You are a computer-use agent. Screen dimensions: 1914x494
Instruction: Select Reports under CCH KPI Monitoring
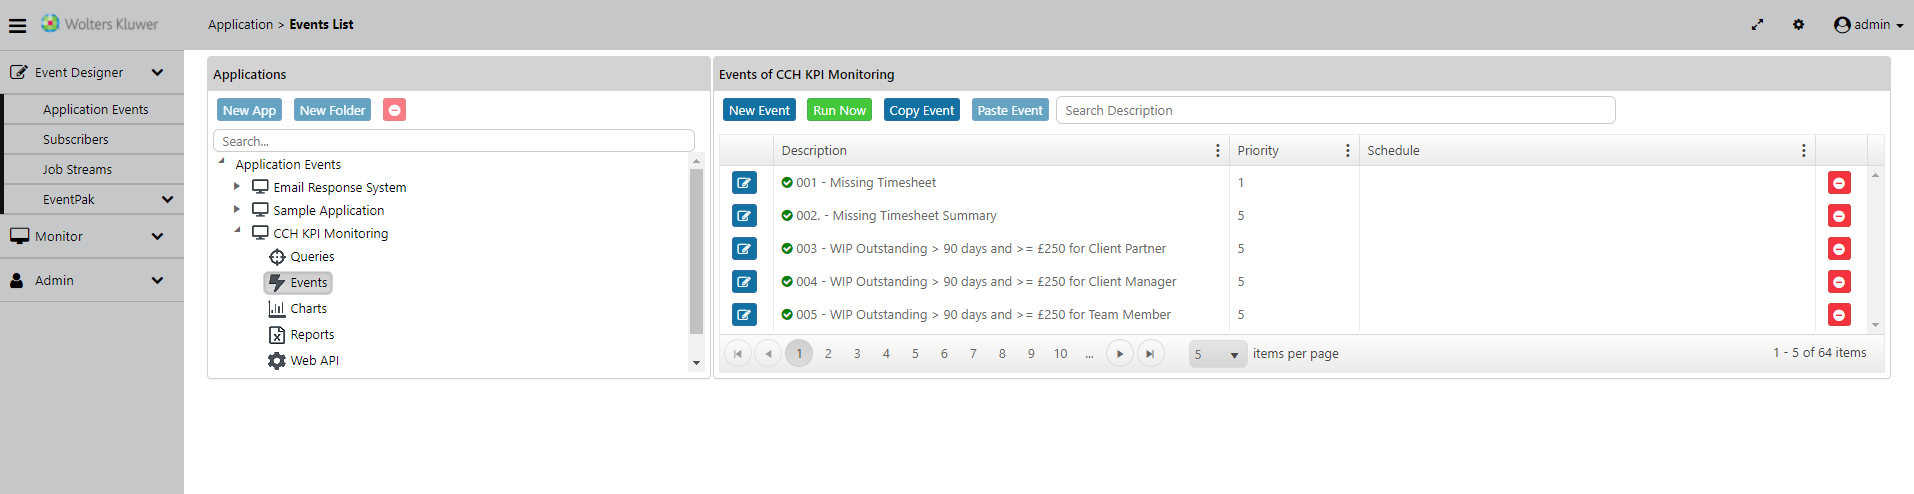302,335
